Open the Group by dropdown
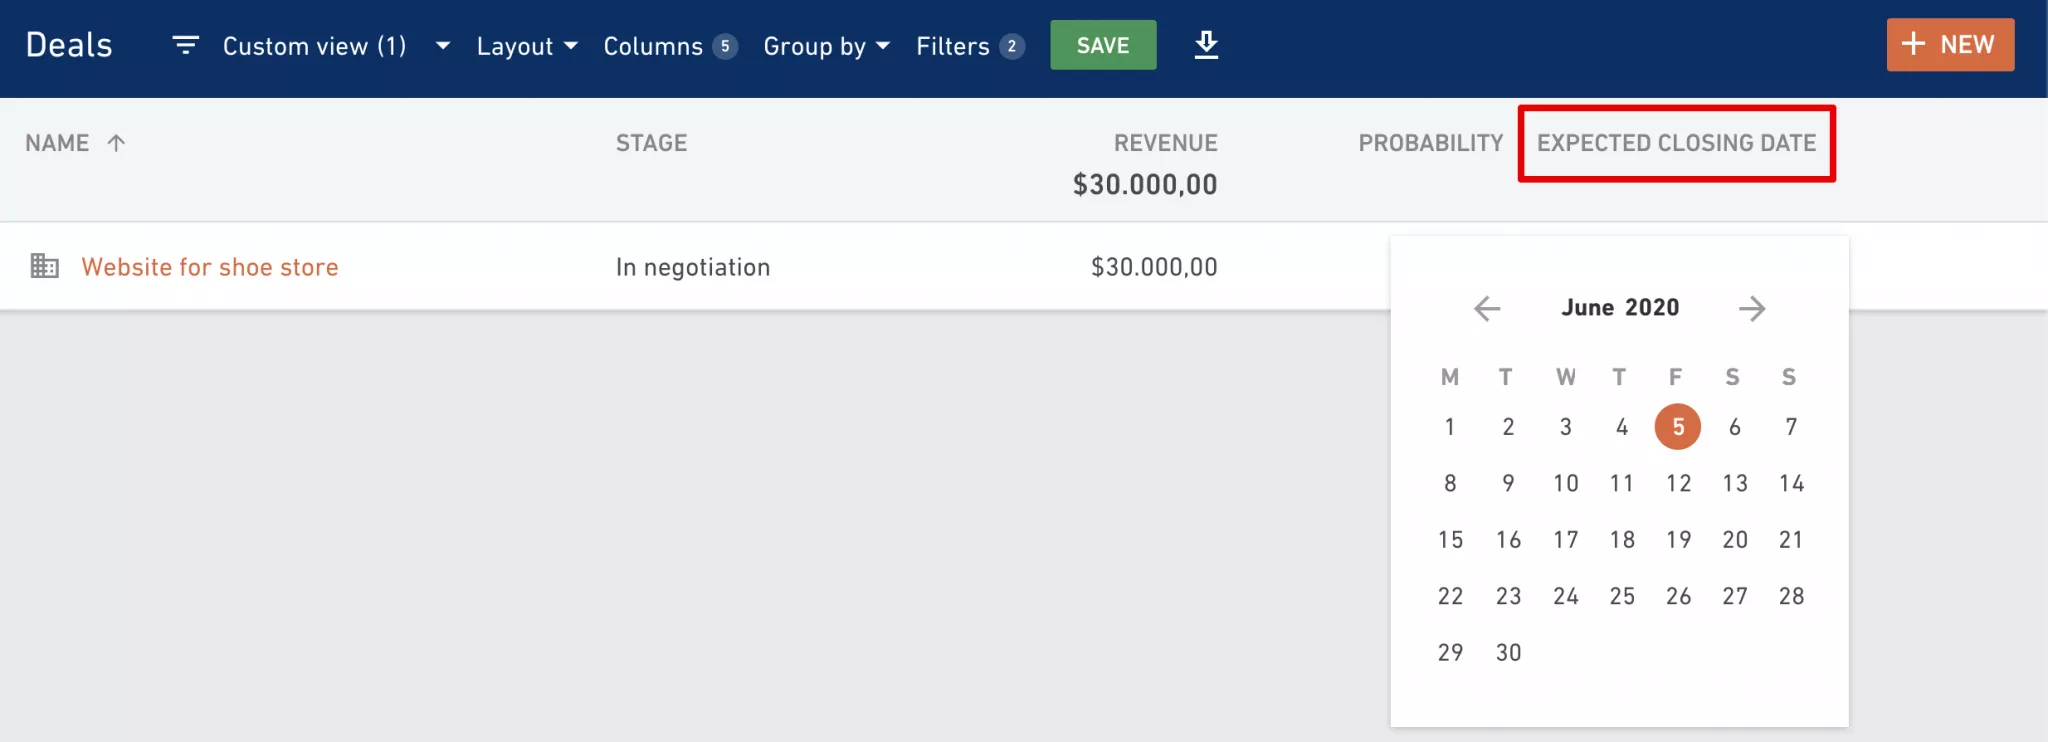This screenshot has width=2048, height=742. coord(826,46)
